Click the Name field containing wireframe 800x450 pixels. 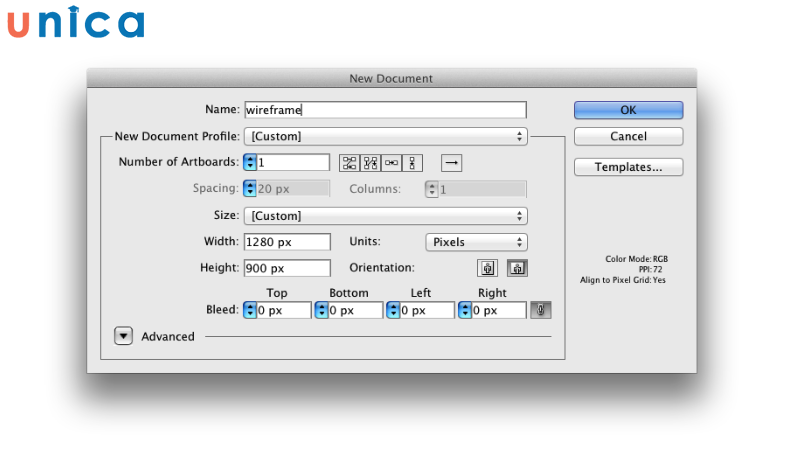pyautogui.click(x=385, y=110)
